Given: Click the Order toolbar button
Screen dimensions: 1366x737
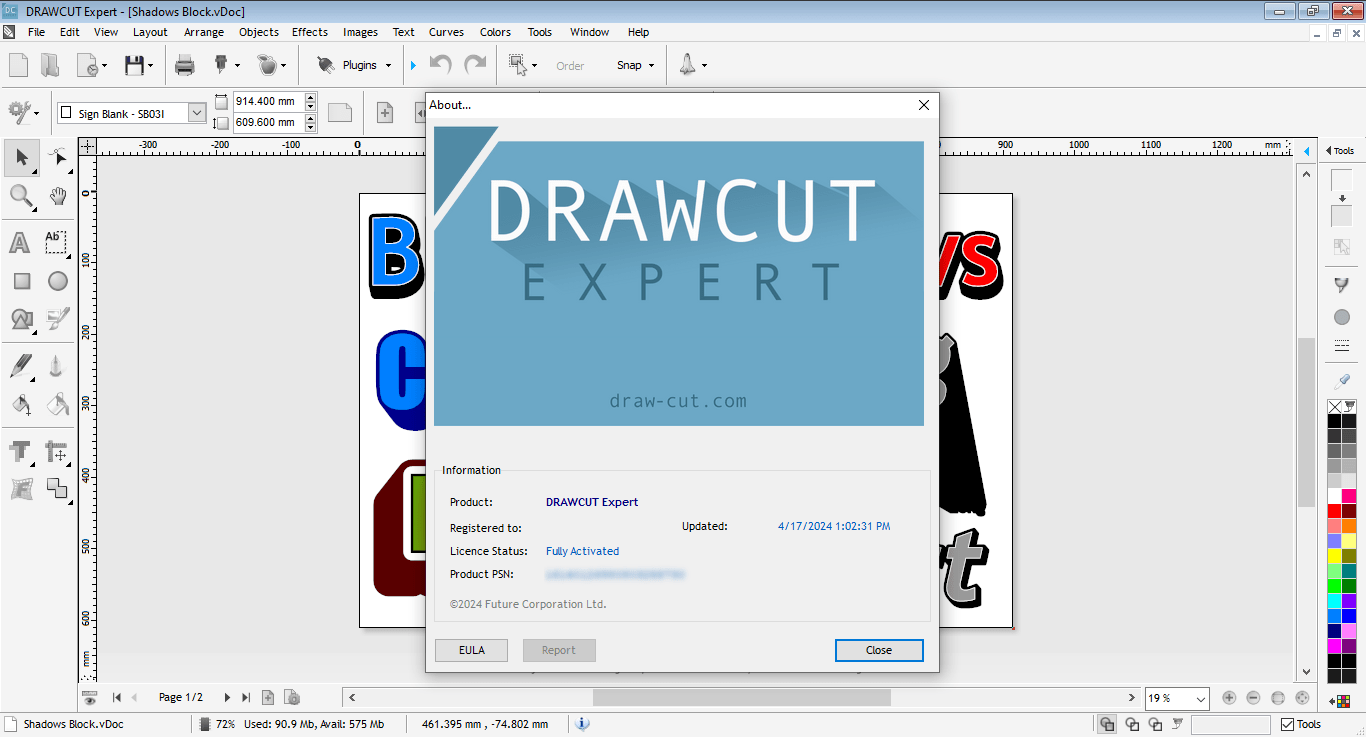Looking at the screenshot, I should (x=570, y=66).
